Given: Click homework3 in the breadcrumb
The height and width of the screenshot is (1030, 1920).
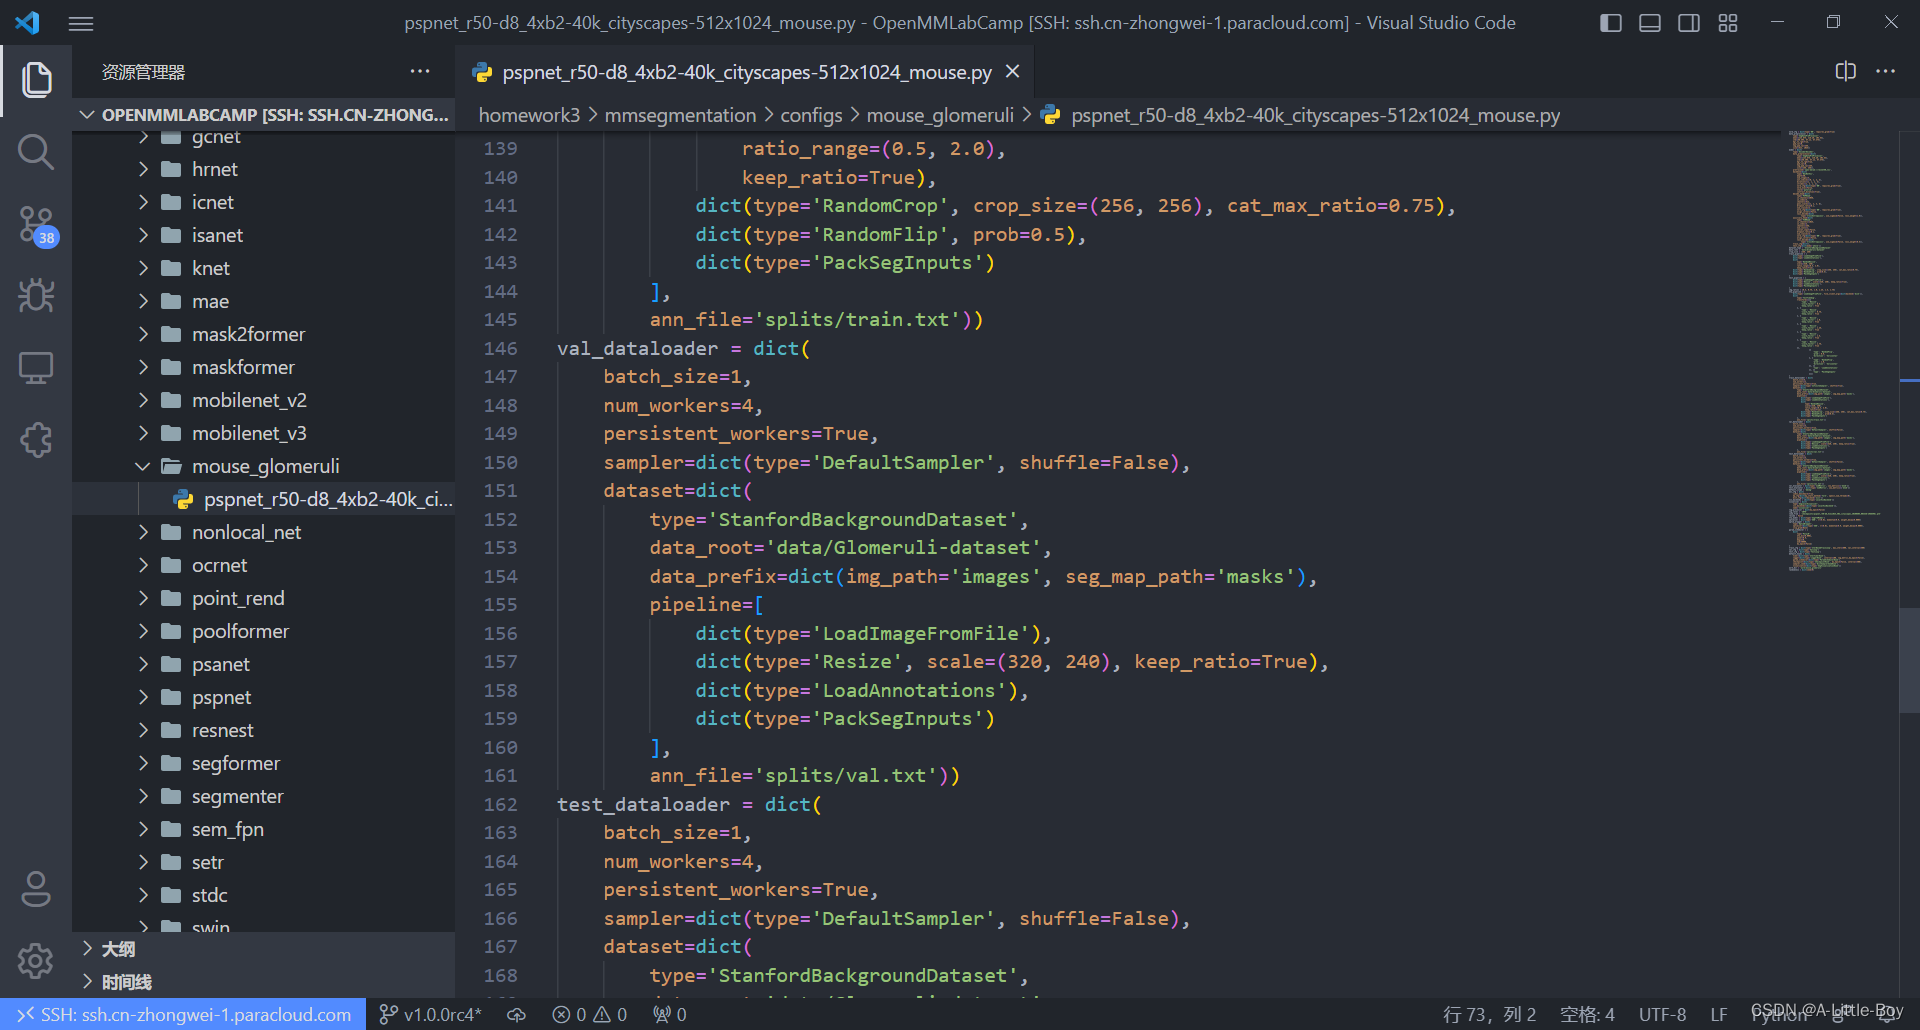Looking at the screenshot, I should click(x=529, y=115).
